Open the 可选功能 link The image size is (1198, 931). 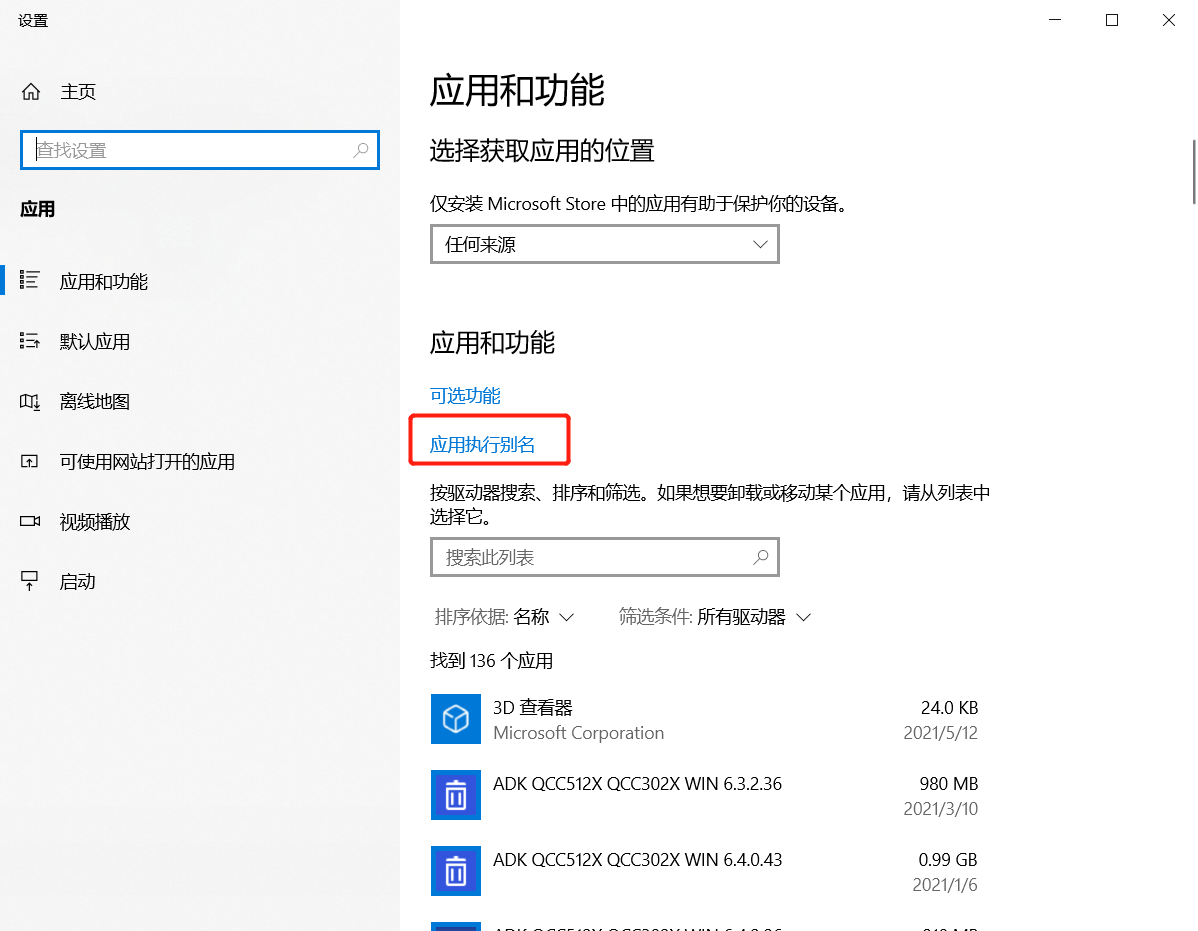coord(464,395)
